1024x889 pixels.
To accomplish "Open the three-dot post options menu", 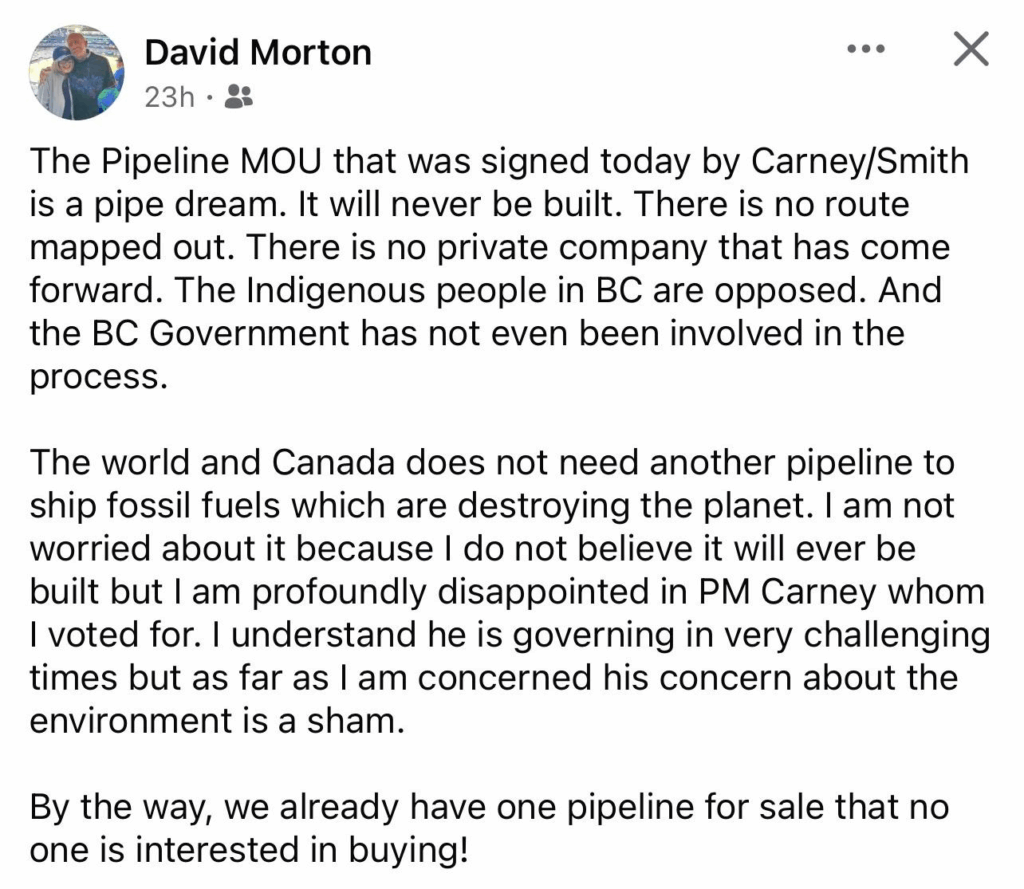I will point(864,49).
